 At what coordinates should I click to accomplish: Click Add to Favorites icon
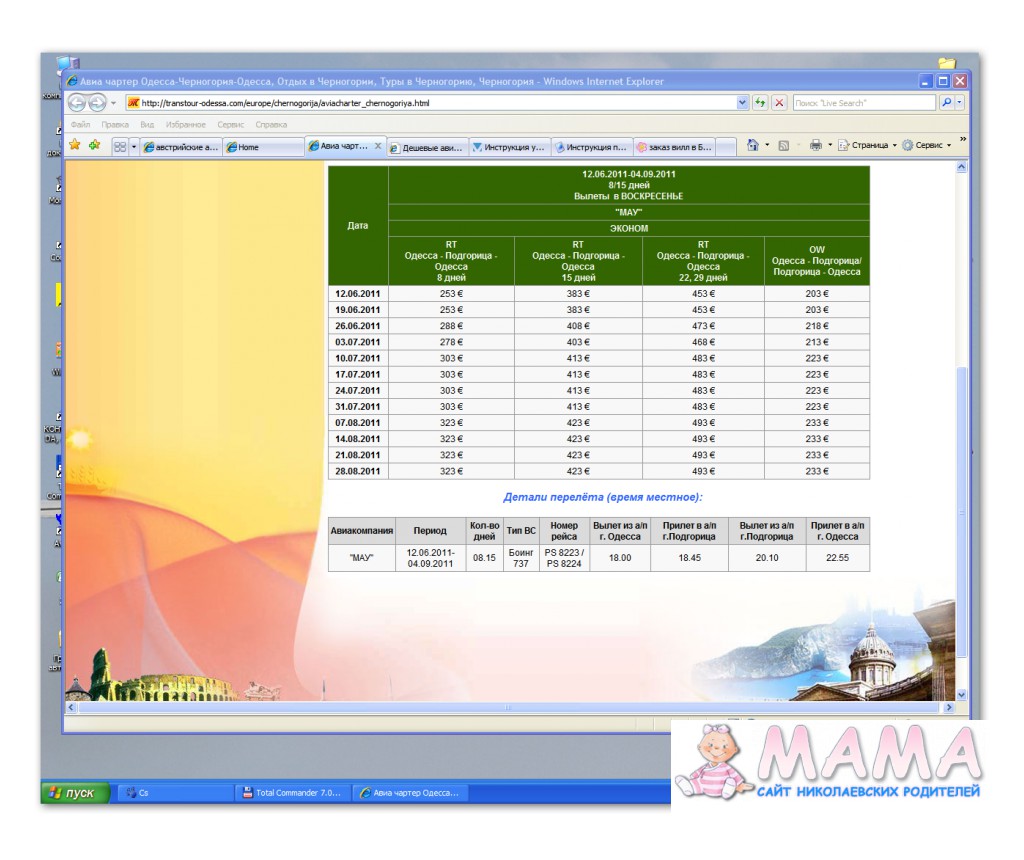94,145
